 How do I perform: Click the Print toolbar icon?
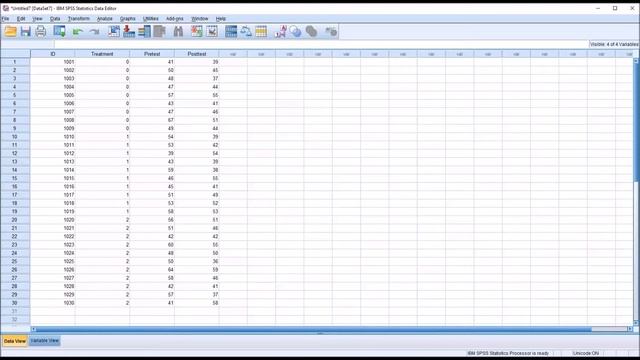click(41, 31)
